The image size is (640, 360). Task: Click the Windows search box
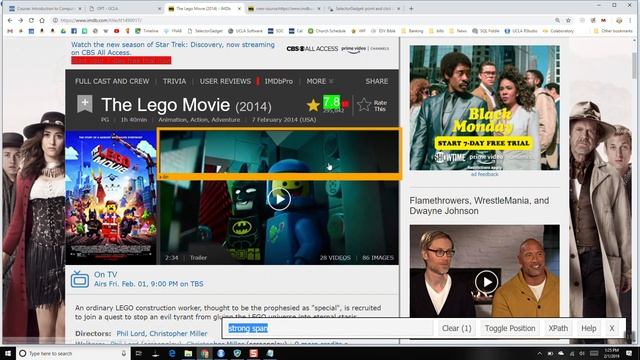coord(73,353)
